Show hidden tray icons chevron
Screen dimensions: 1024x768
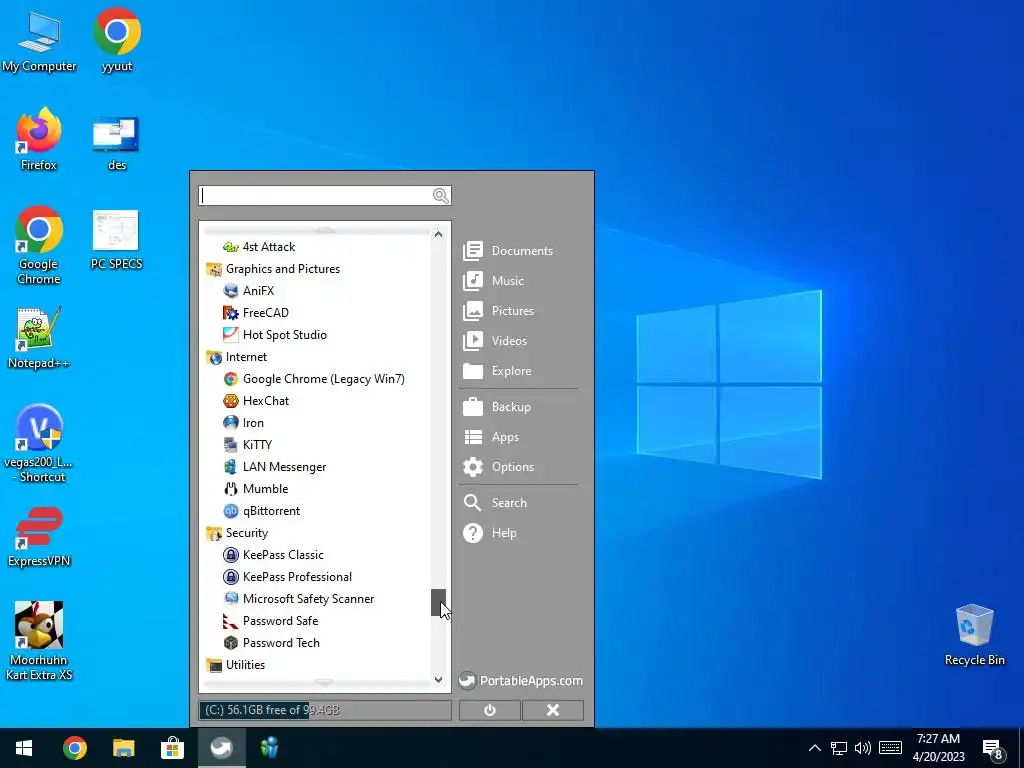pyautogui.click(x=814, y=748)
